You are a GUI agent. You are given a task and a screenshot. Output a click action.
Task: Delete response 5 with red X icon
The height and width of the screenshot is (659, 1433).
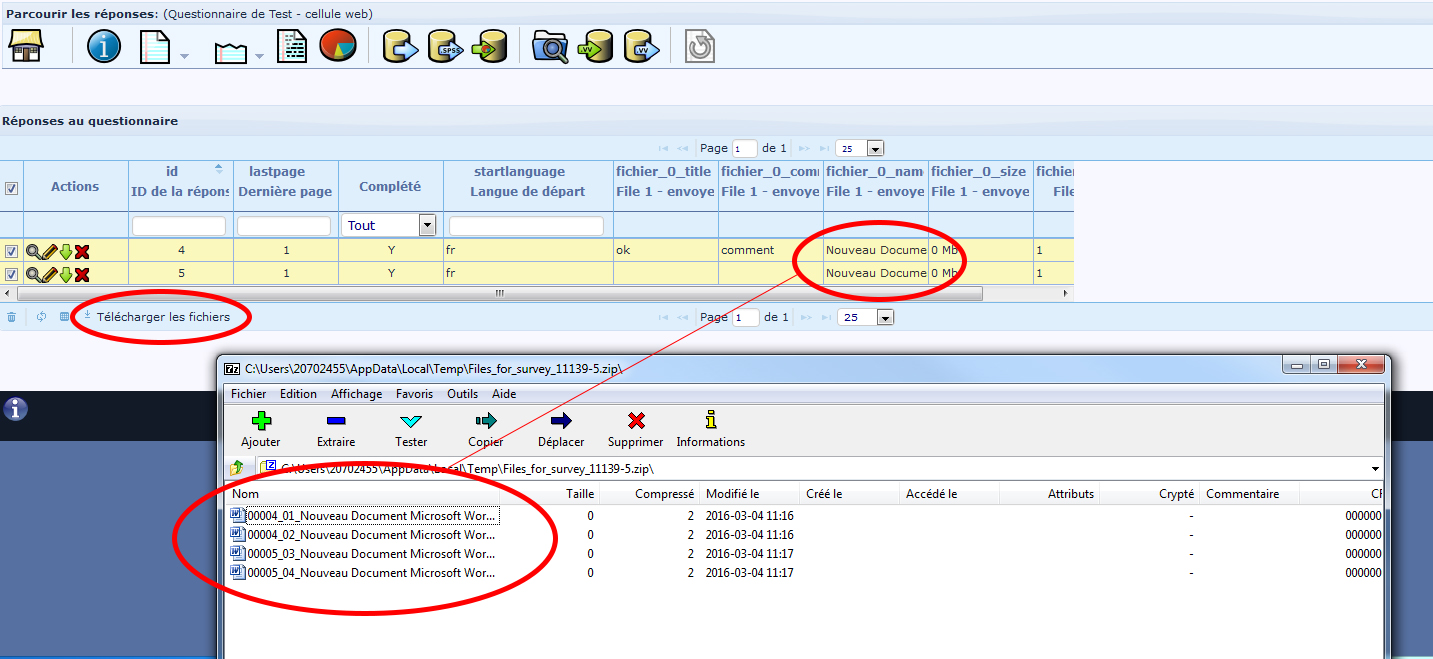click(x=82, y=274)
